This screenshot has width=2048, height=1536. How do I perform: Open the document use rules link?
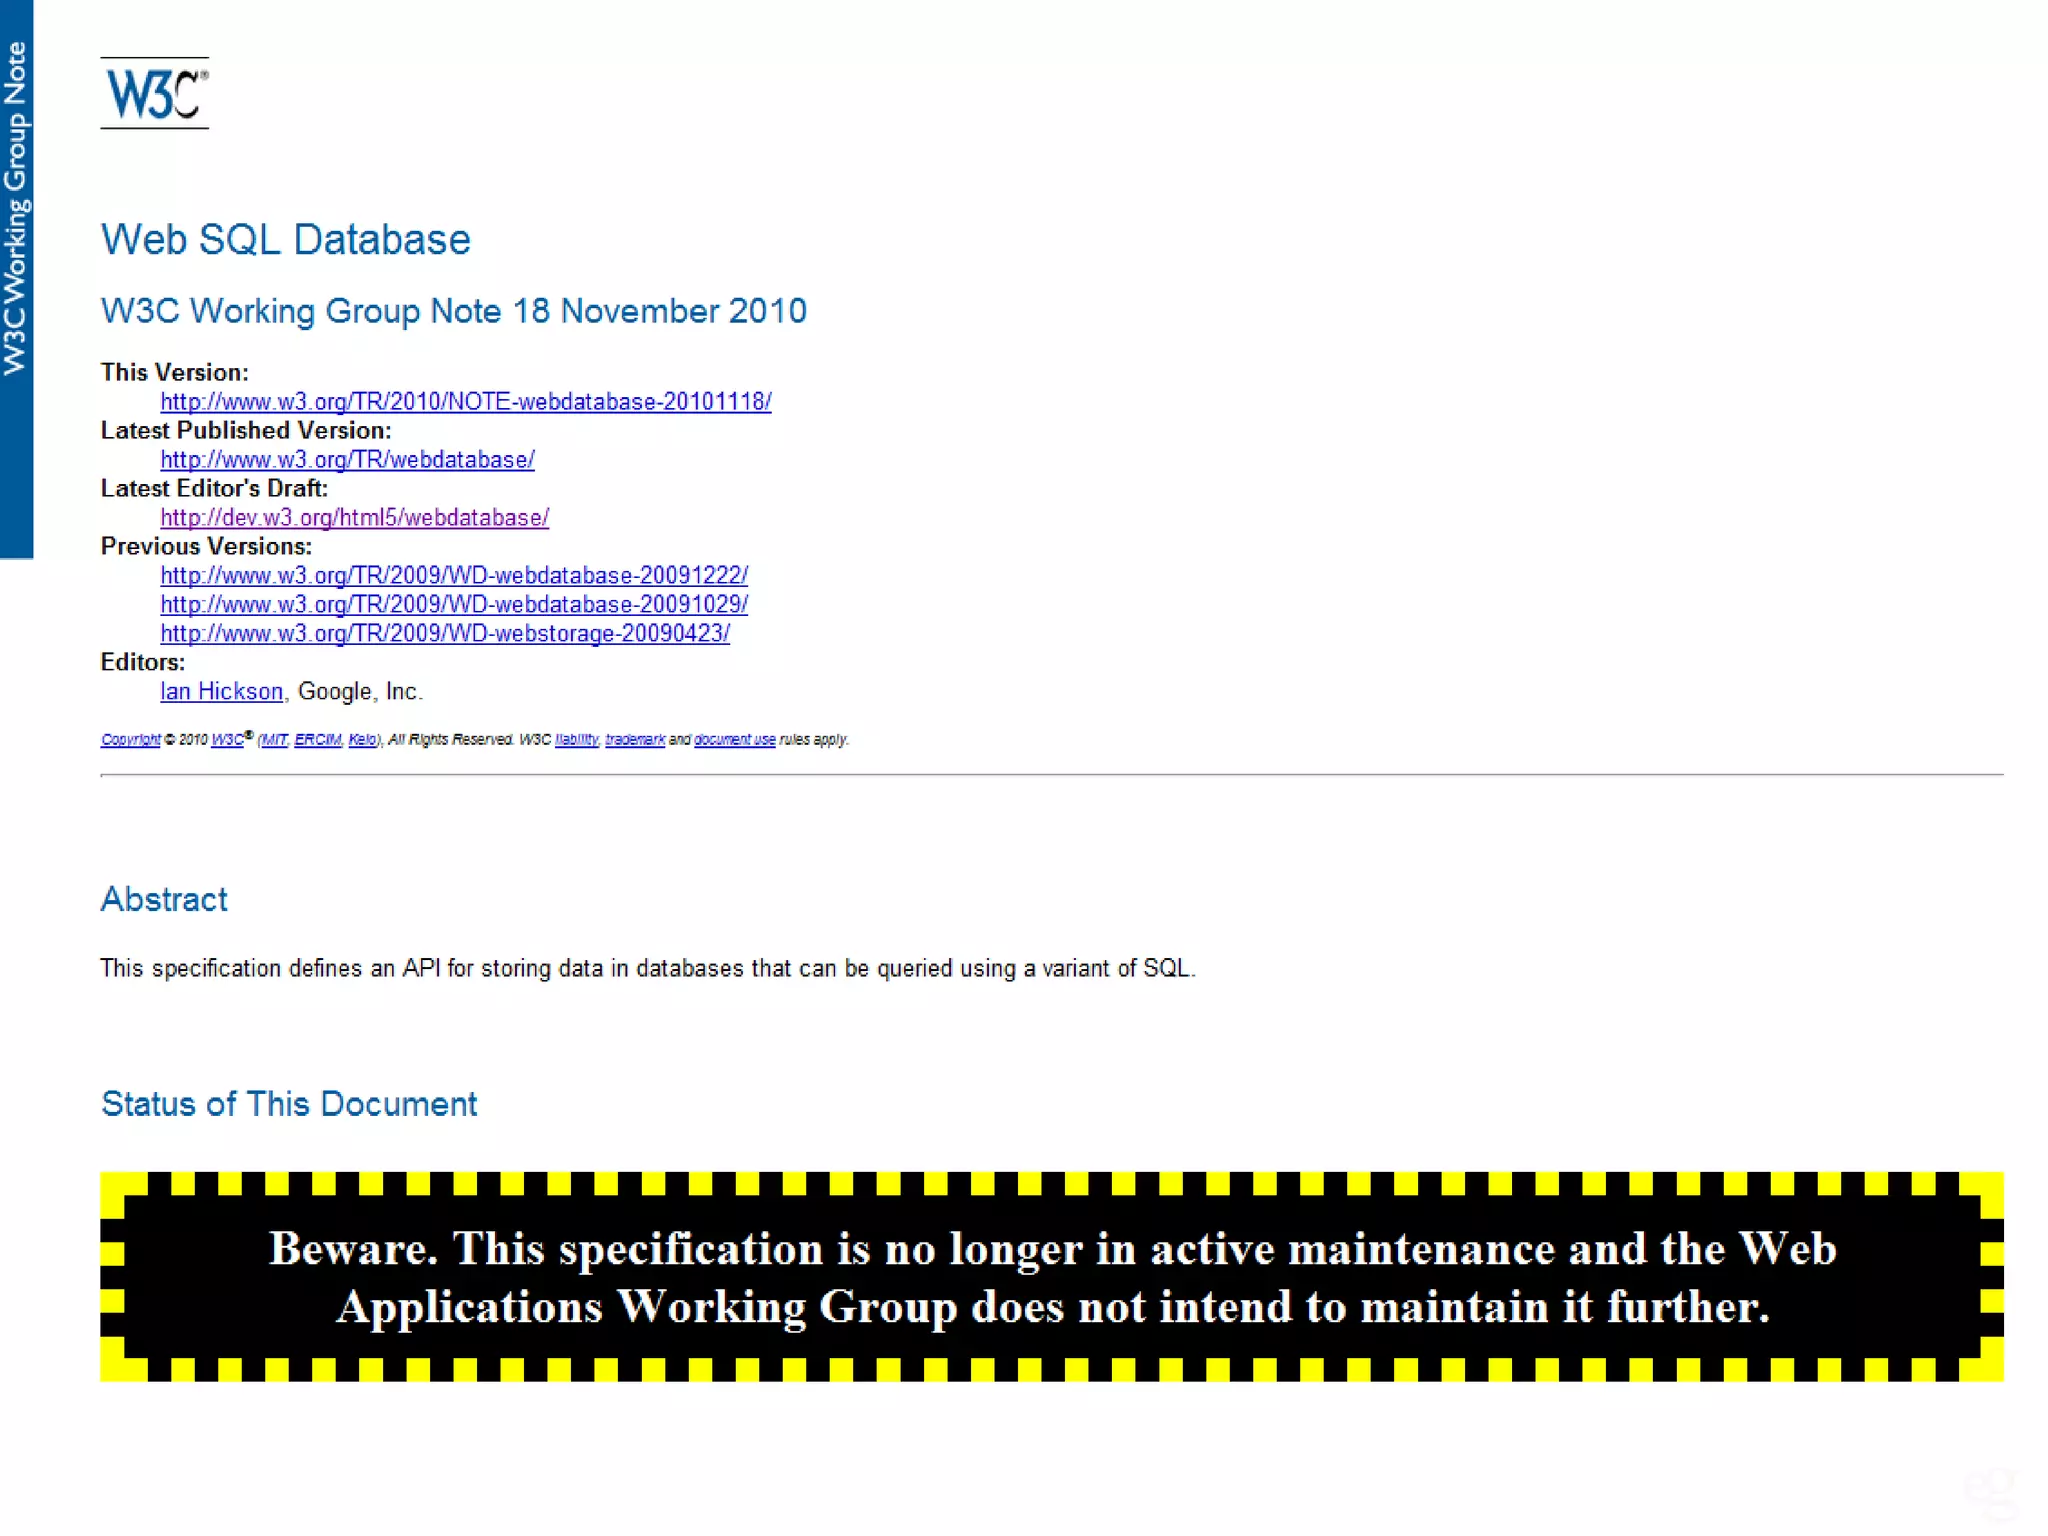[734, 740]
